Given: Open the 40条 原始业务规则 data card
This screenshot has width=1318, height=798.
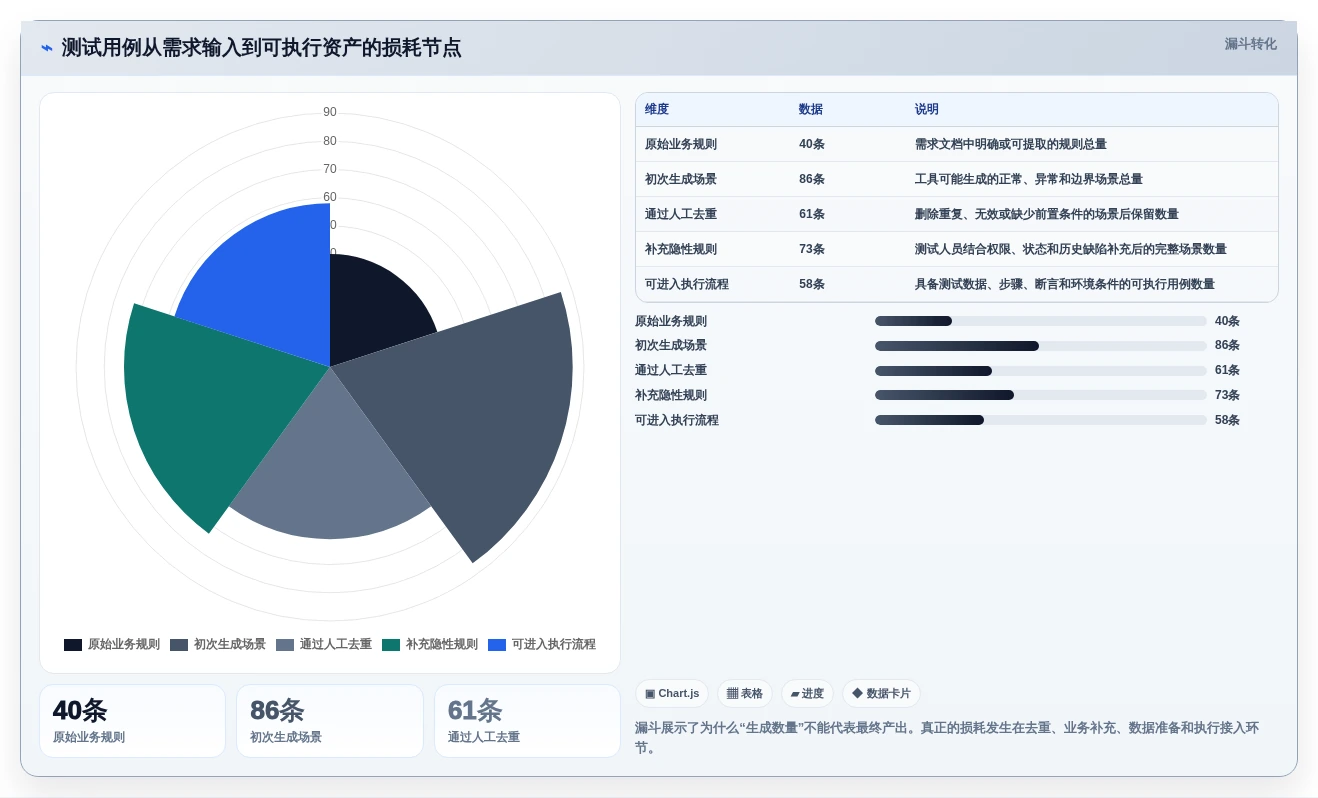Looking at the screenshot, I should coord(132,721).
